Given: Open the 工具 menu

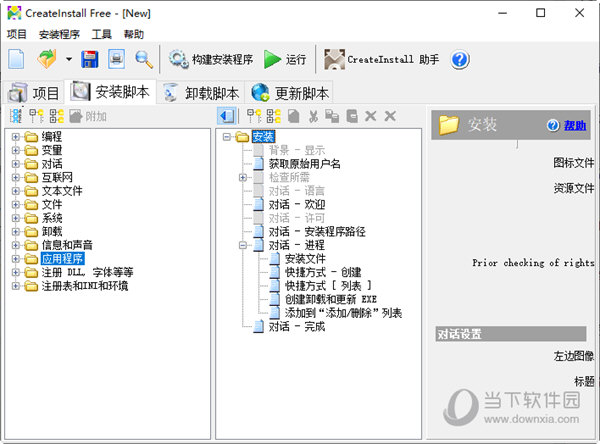Looking at the screenshot, I should [x=101, y=34].
